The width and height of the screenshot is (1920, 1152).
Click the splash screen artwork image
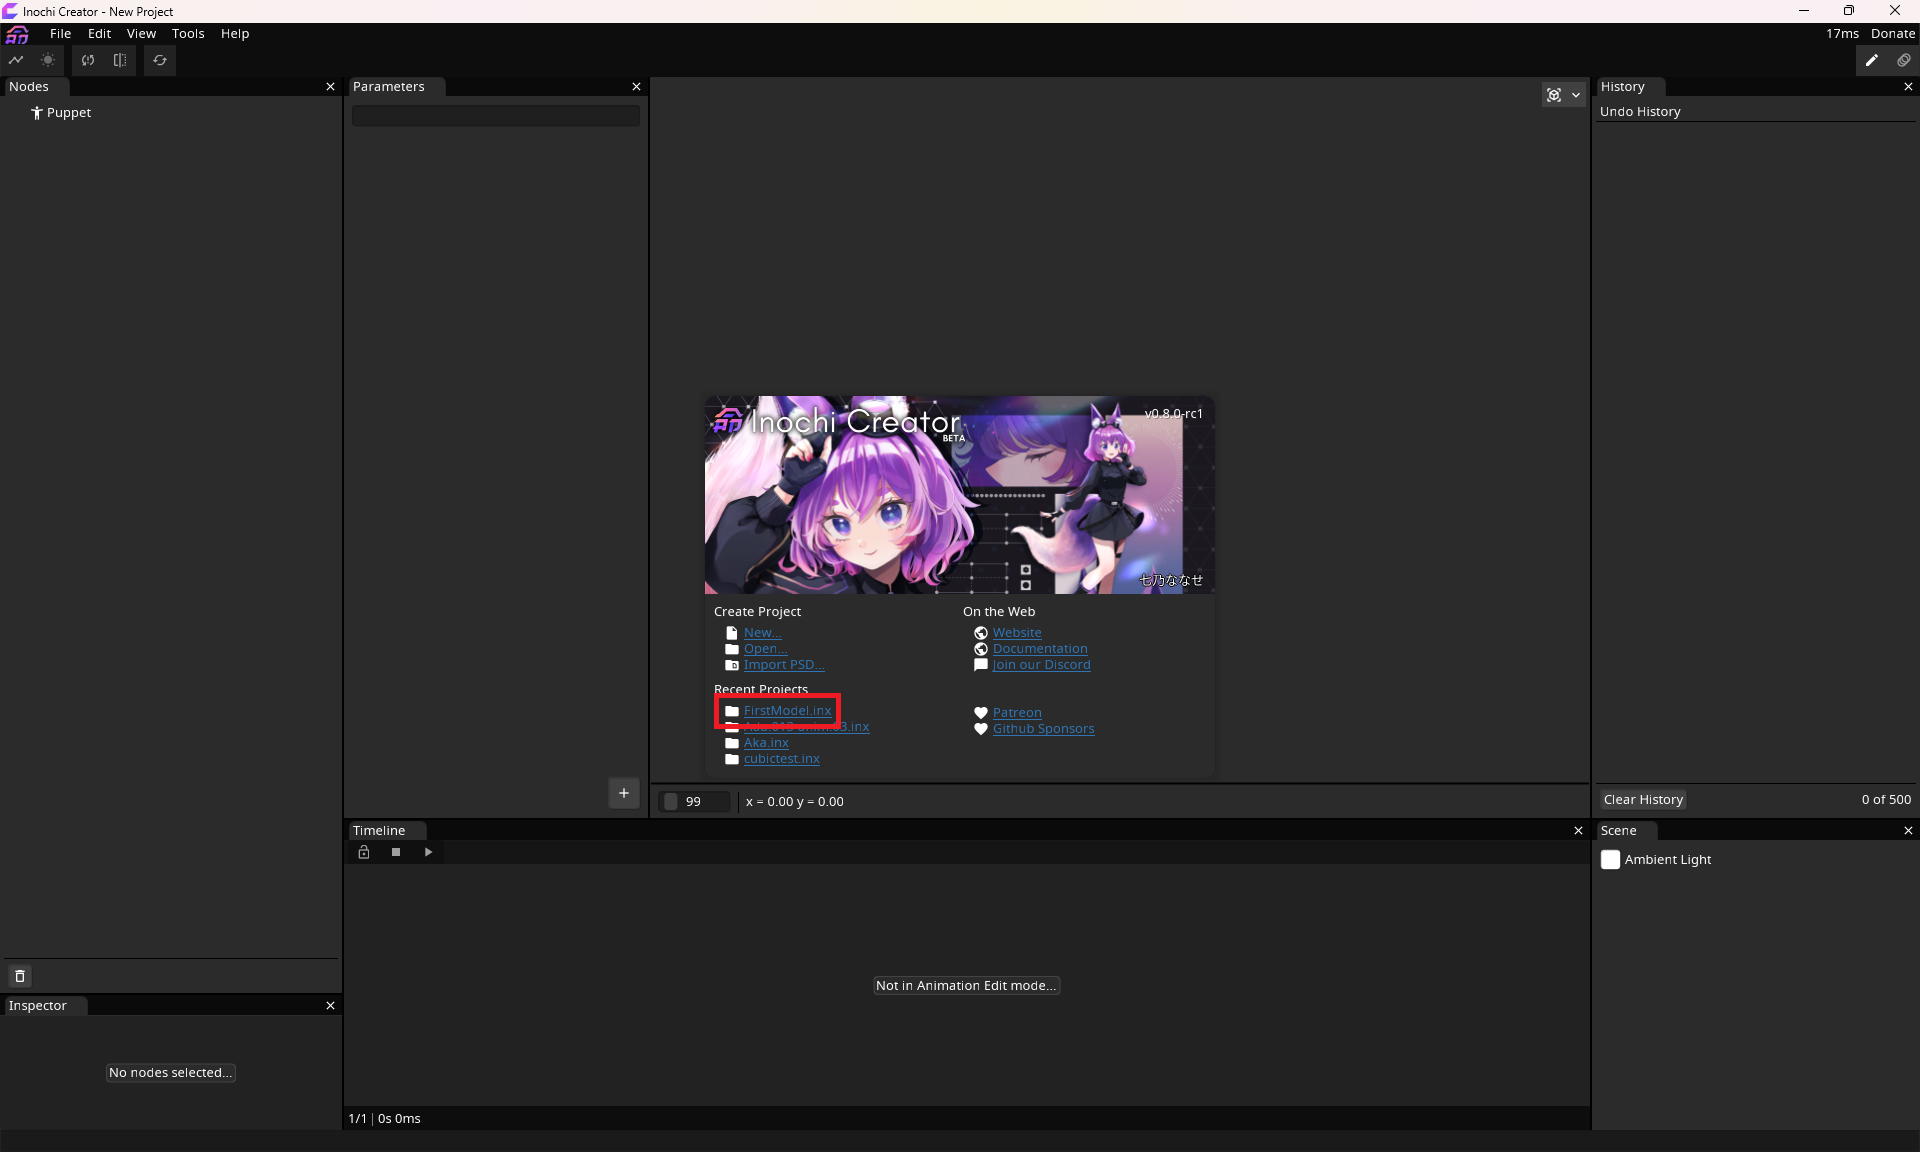pyautogui.click(x=959, y=495)
